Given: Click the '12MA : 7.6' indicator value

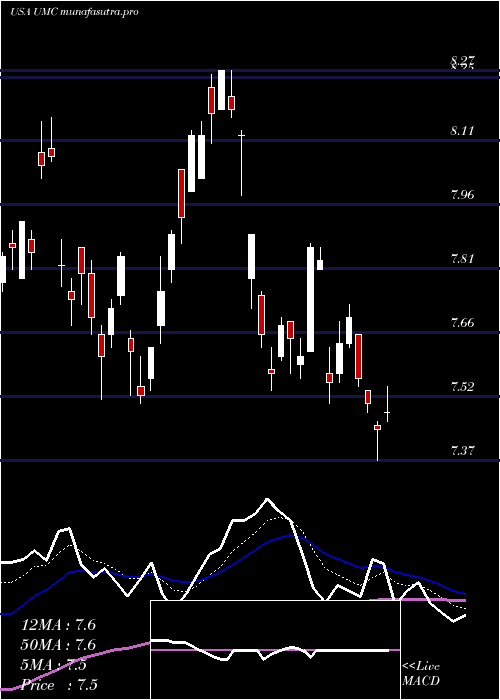Looking at the screenshot, I should click(x=58, y=625).
